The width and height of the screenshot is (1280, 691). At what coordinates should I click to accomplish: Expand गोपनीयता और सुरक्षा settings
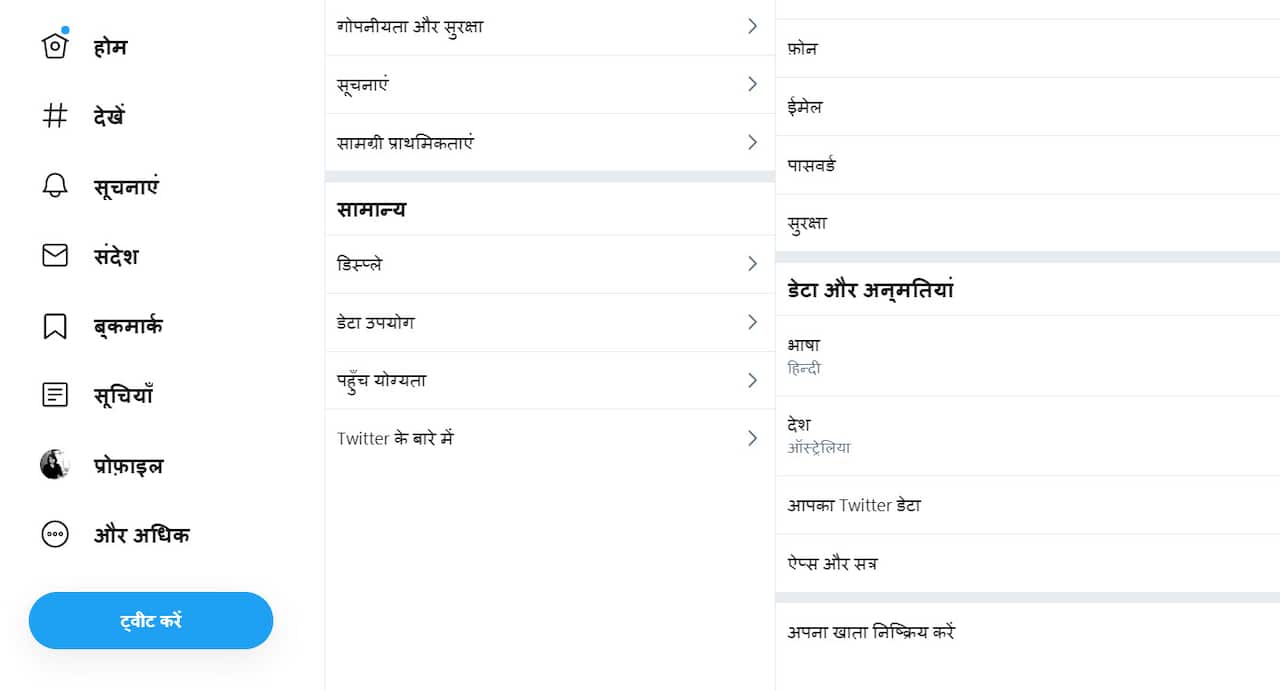550,26
